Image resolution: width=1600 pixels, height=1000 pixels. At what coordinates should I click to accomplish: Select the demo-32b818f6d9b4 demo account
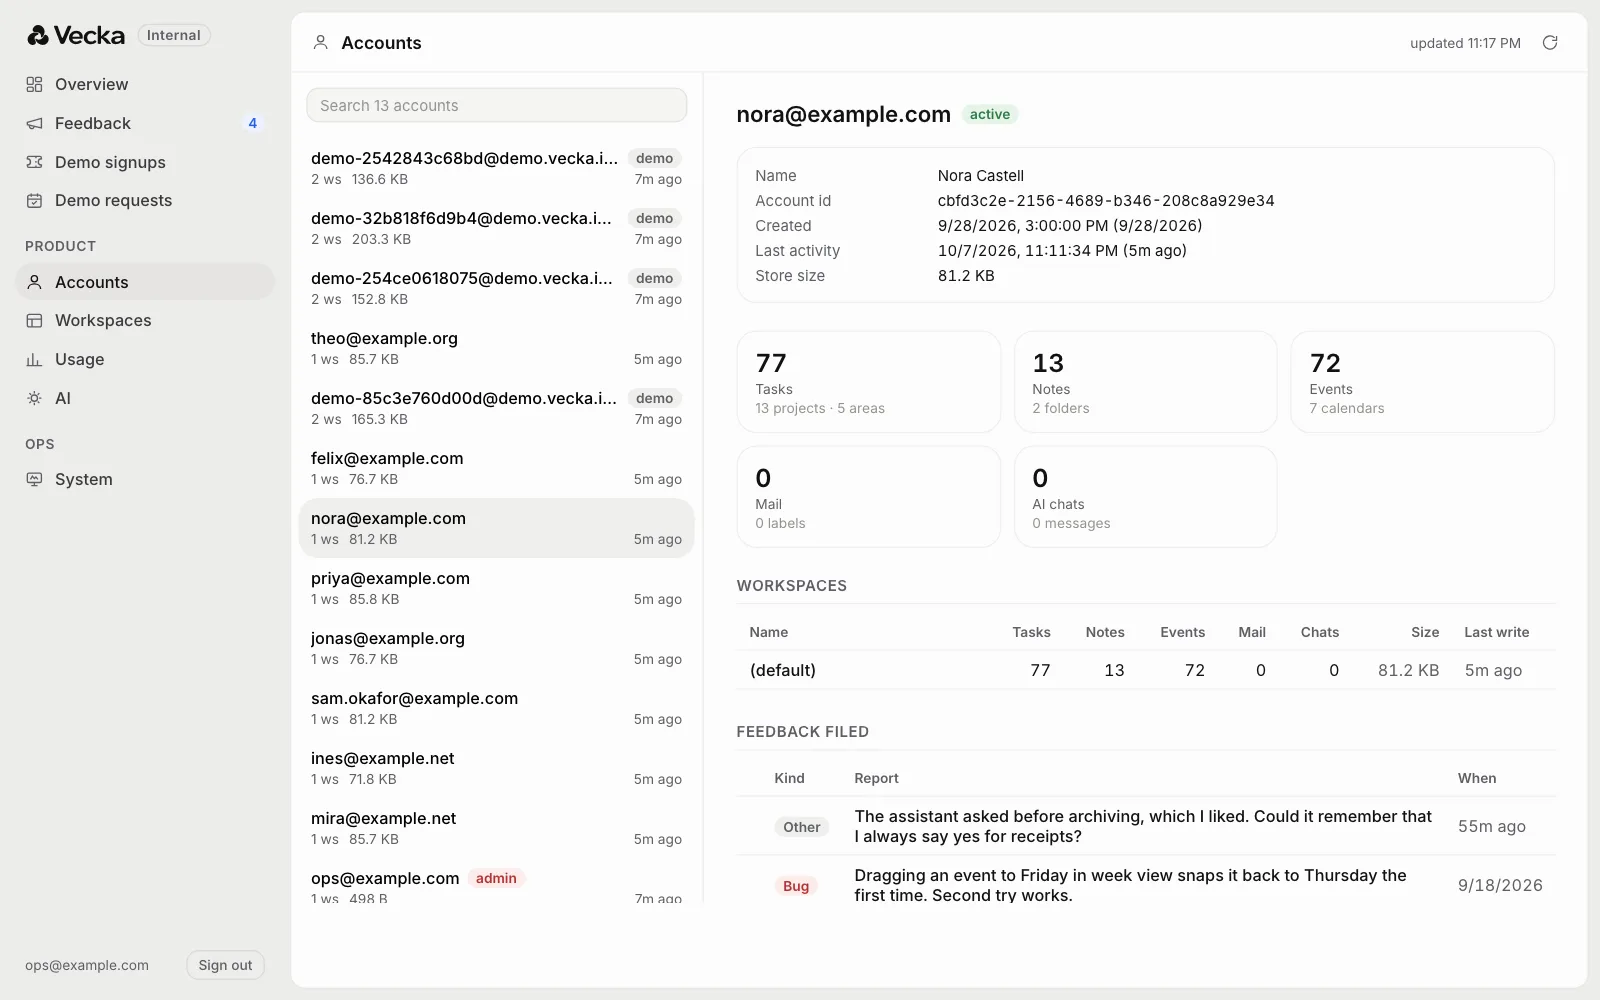point(496,228)
